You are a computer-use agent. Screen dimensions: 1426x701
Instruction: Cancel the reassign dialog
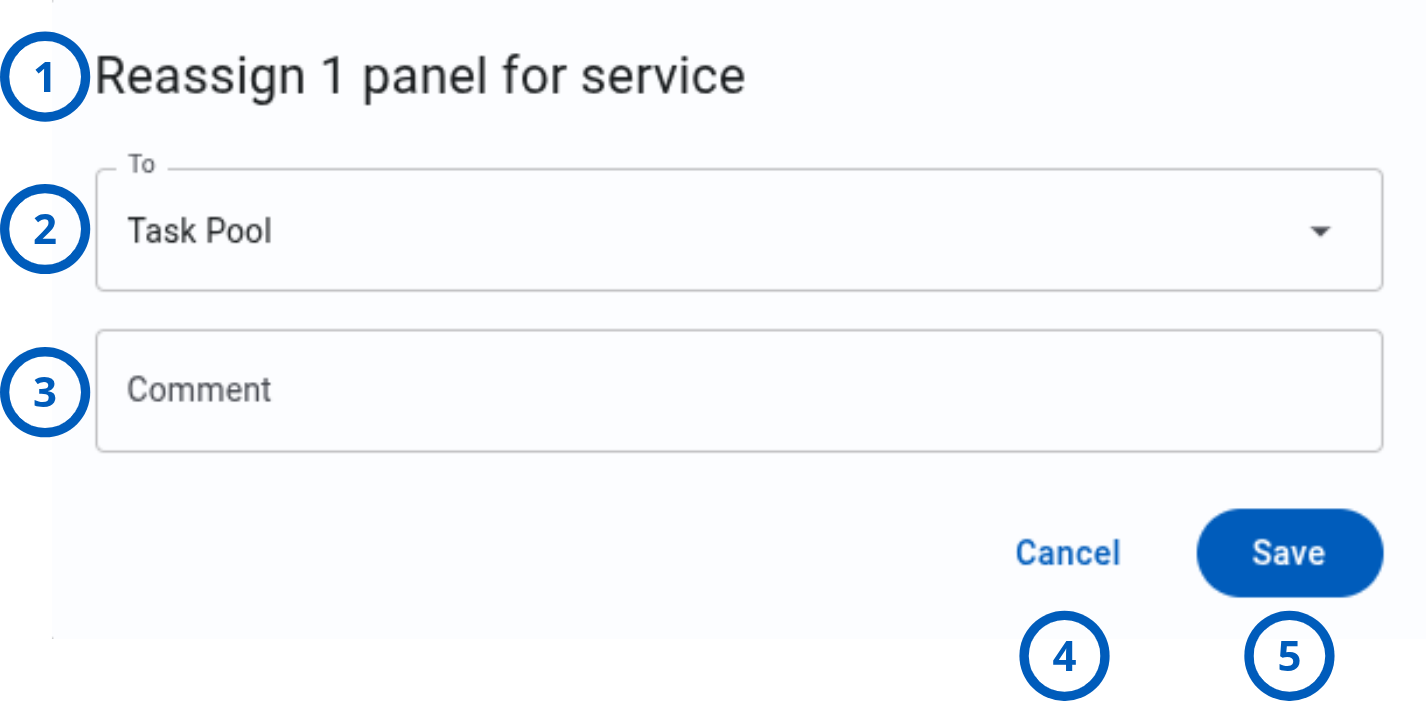[1068, 553]
